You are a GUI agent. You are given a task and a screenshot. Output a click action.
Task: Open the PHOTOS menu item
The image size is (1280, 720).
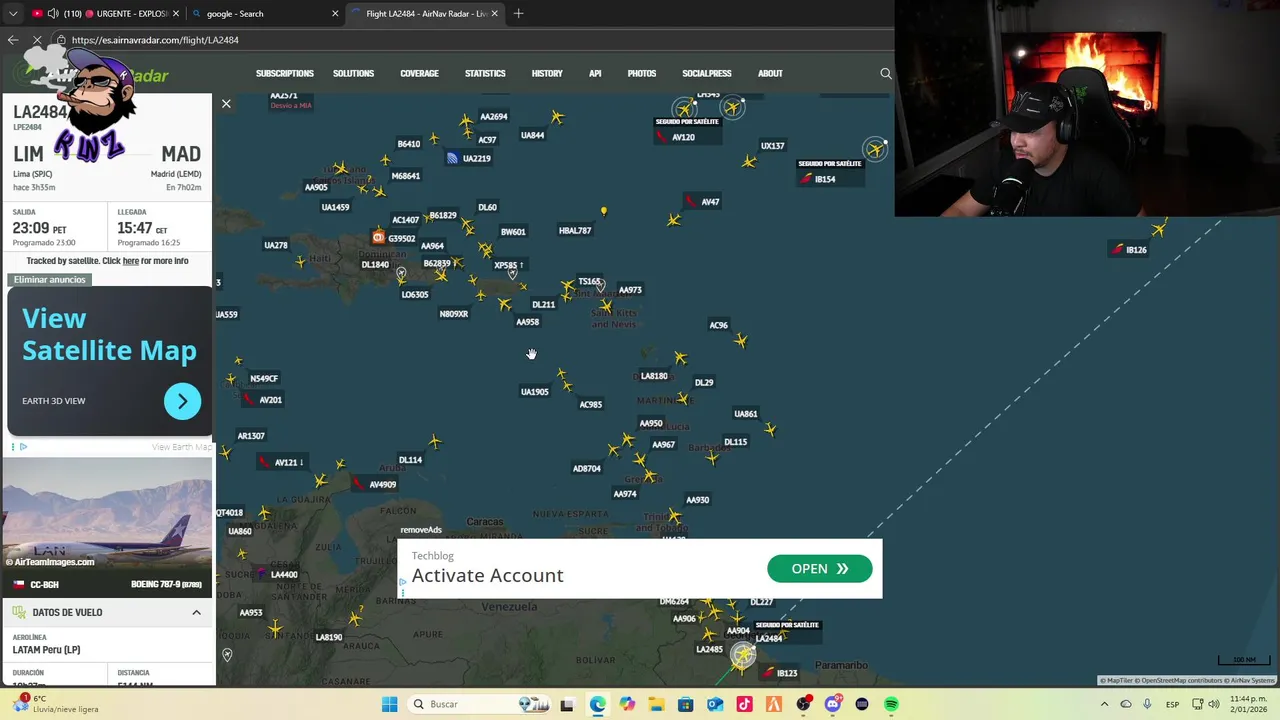[642, 73]
